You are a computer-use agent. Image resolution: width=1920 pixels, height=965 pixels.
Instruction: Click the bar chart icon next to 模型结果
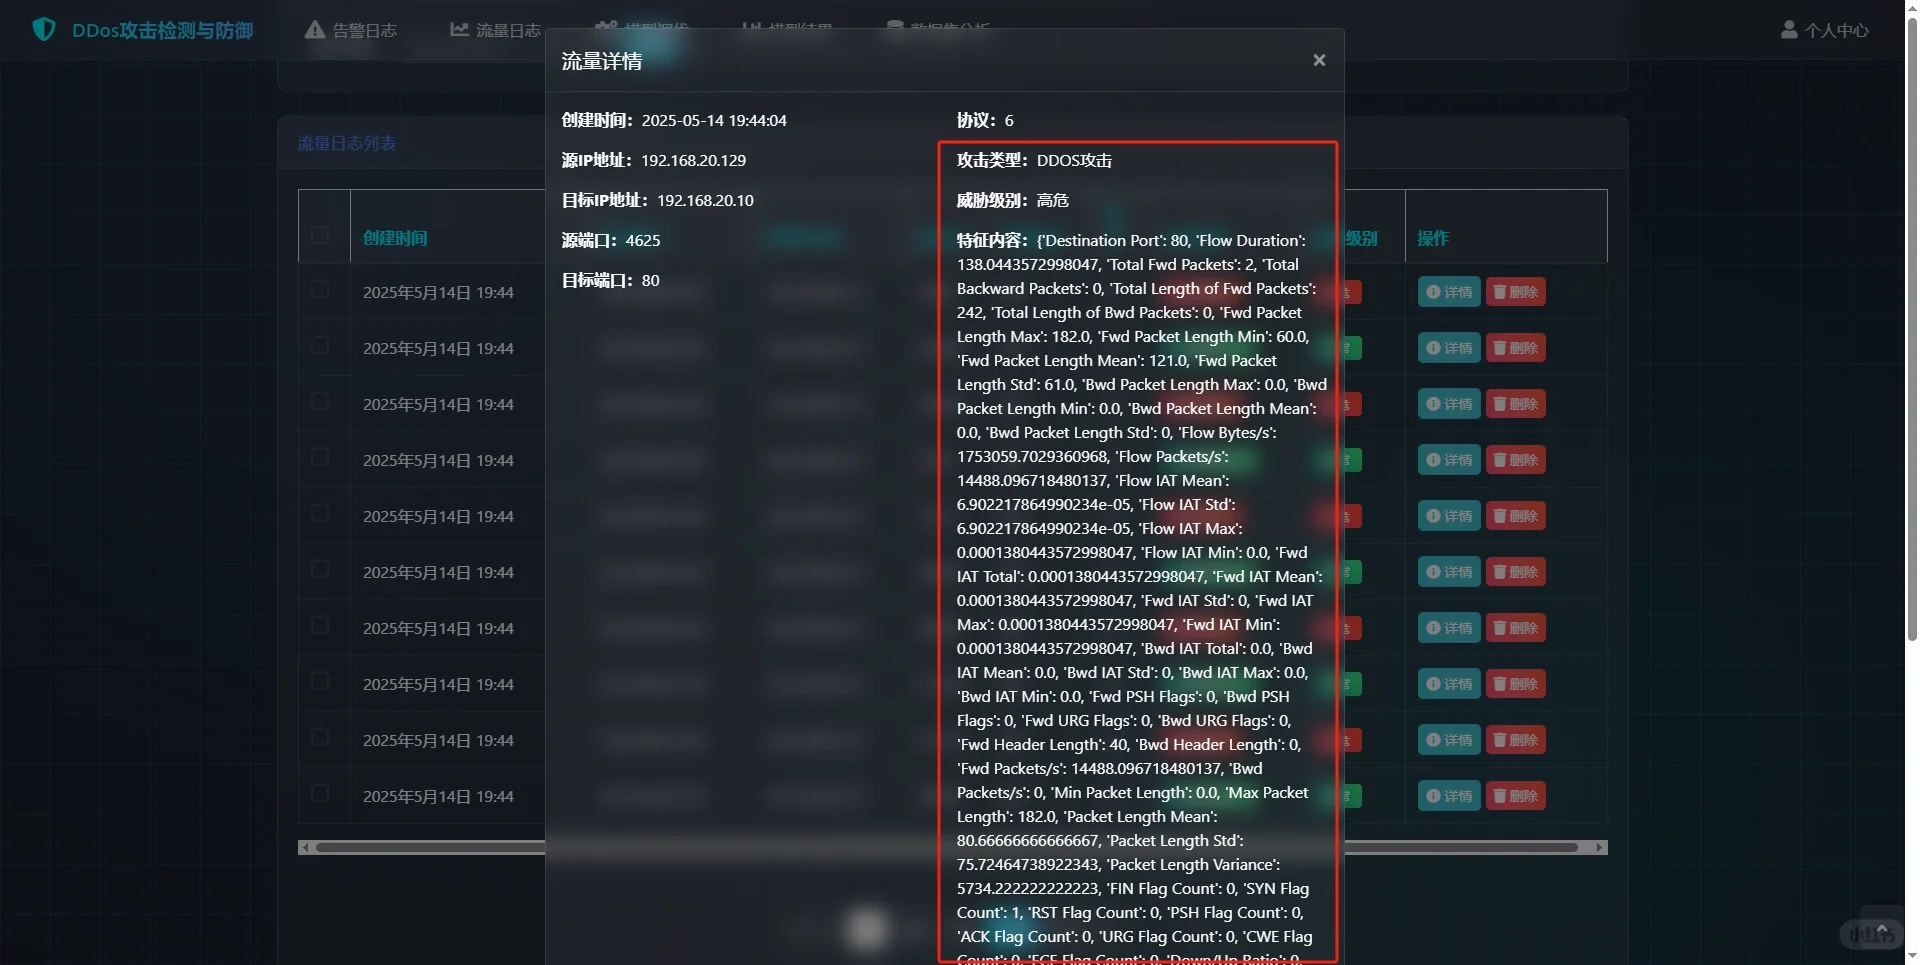tap(751, 24)
